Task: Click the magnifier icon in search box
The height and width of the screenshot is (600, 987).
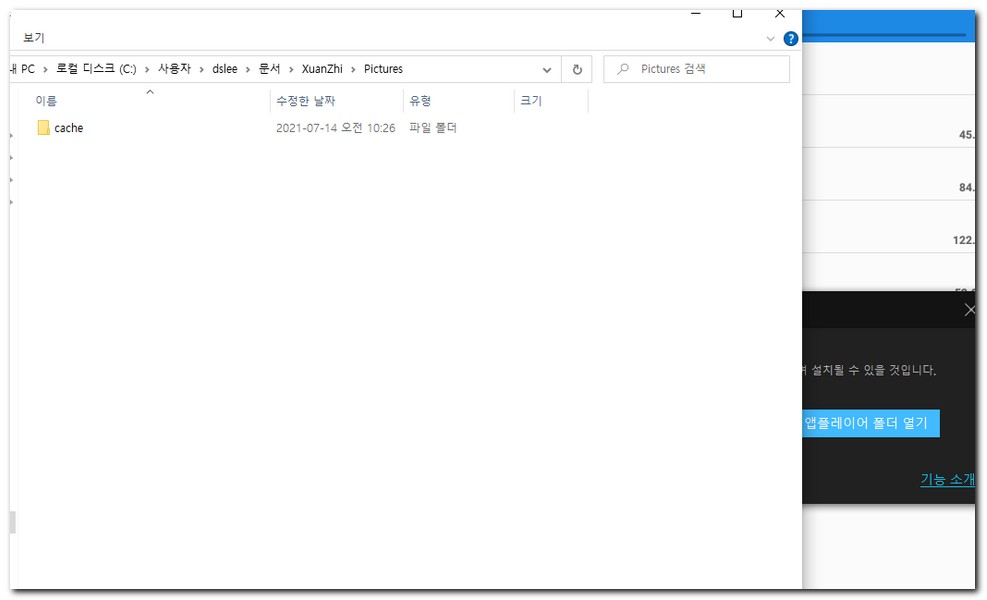Action: click(x=624, y=70)
